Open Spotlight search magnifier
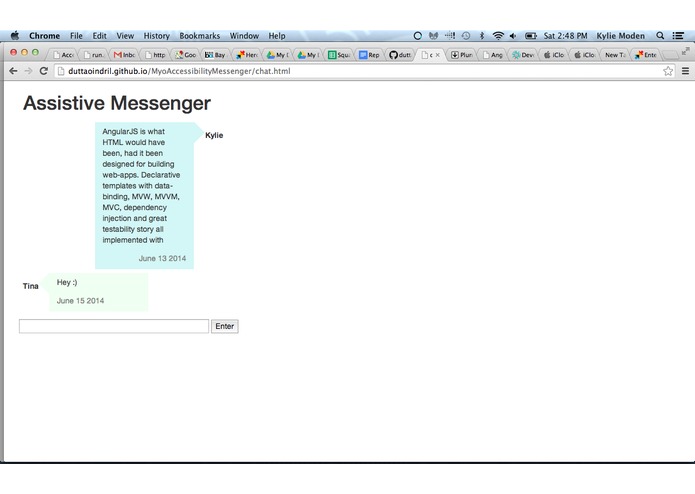The image size is (695, 494). point(660,35)
